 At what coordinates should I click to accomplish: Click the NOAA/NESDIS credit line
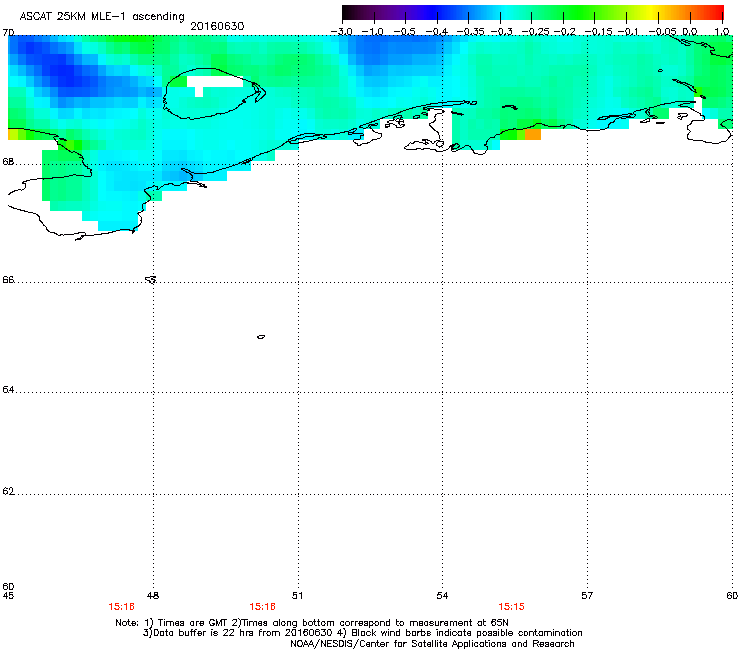coord(432,644)
